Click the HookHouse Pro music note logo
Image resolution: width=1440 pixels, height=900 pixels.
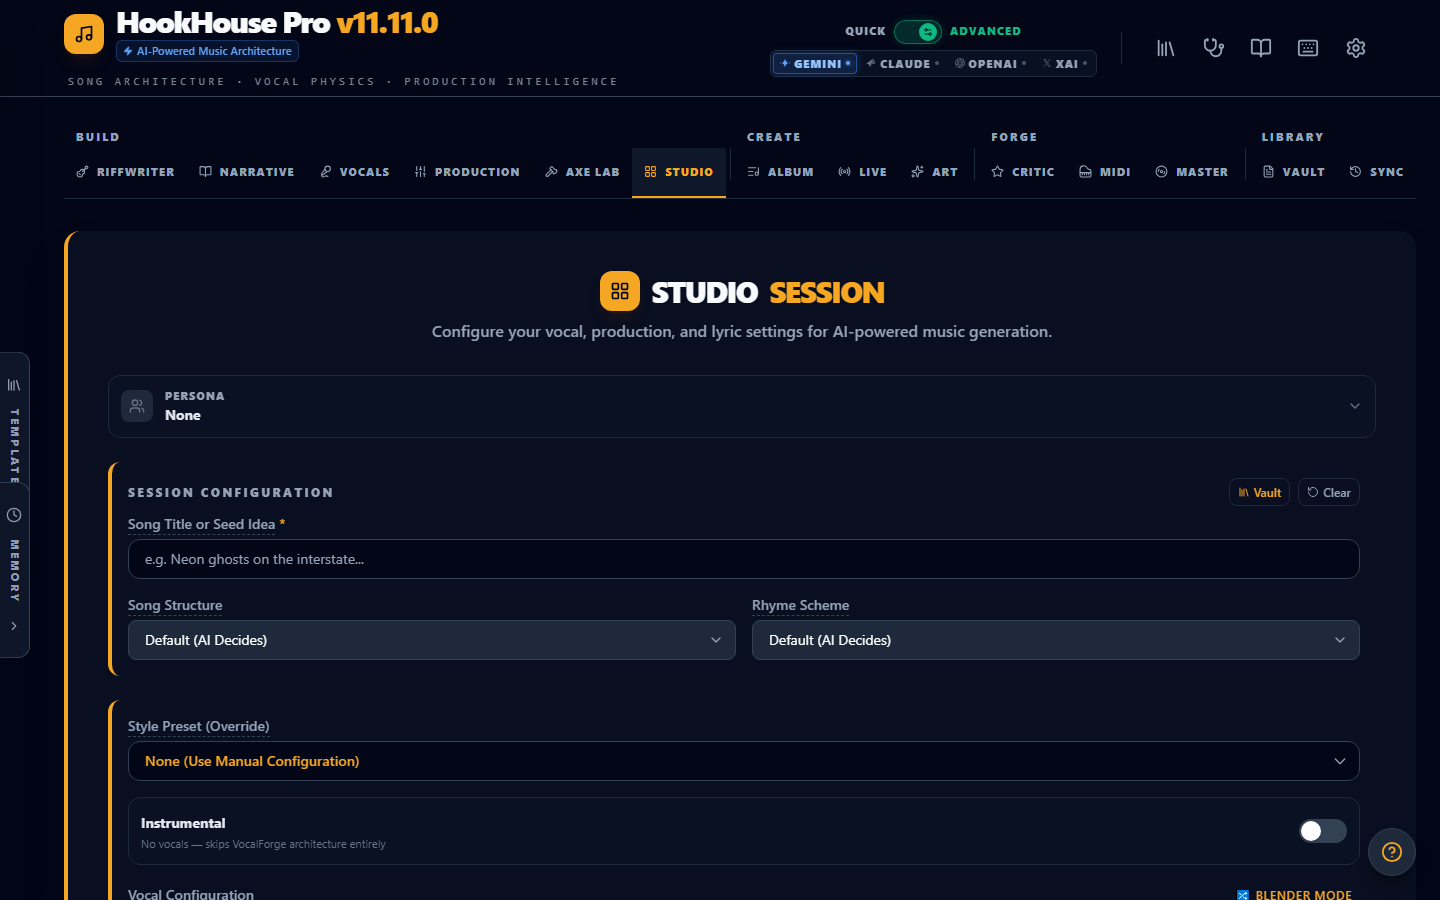click(83, 33)
